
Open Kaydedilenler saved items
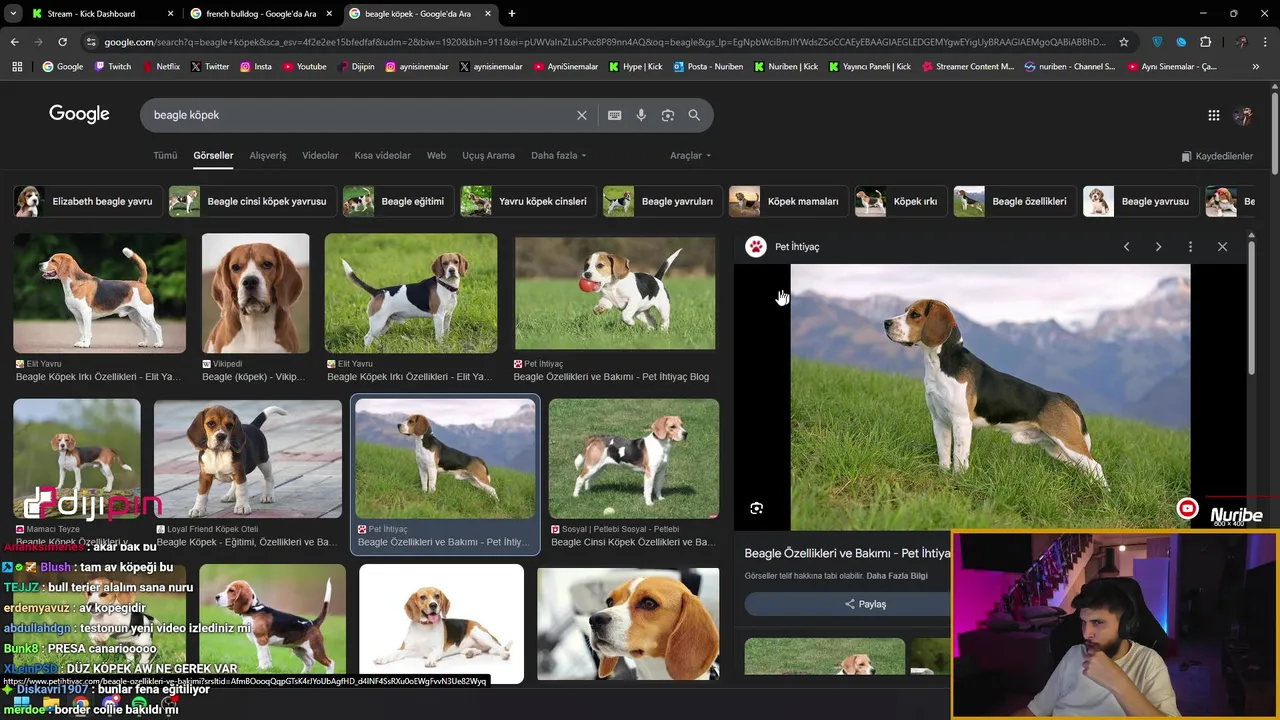tap(1217, 156)
